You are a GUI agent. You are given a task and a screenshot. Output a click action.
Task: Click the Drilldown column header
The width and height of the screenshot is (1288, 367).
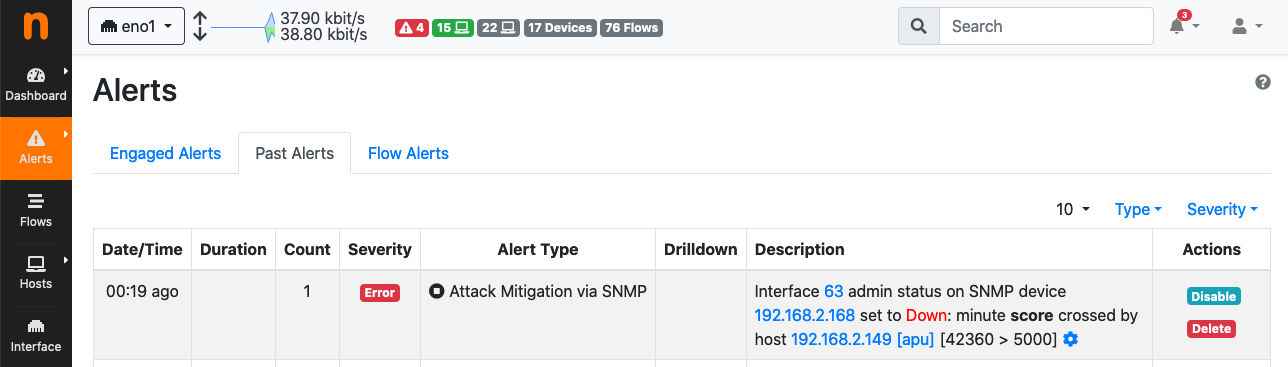pos(701,249)
